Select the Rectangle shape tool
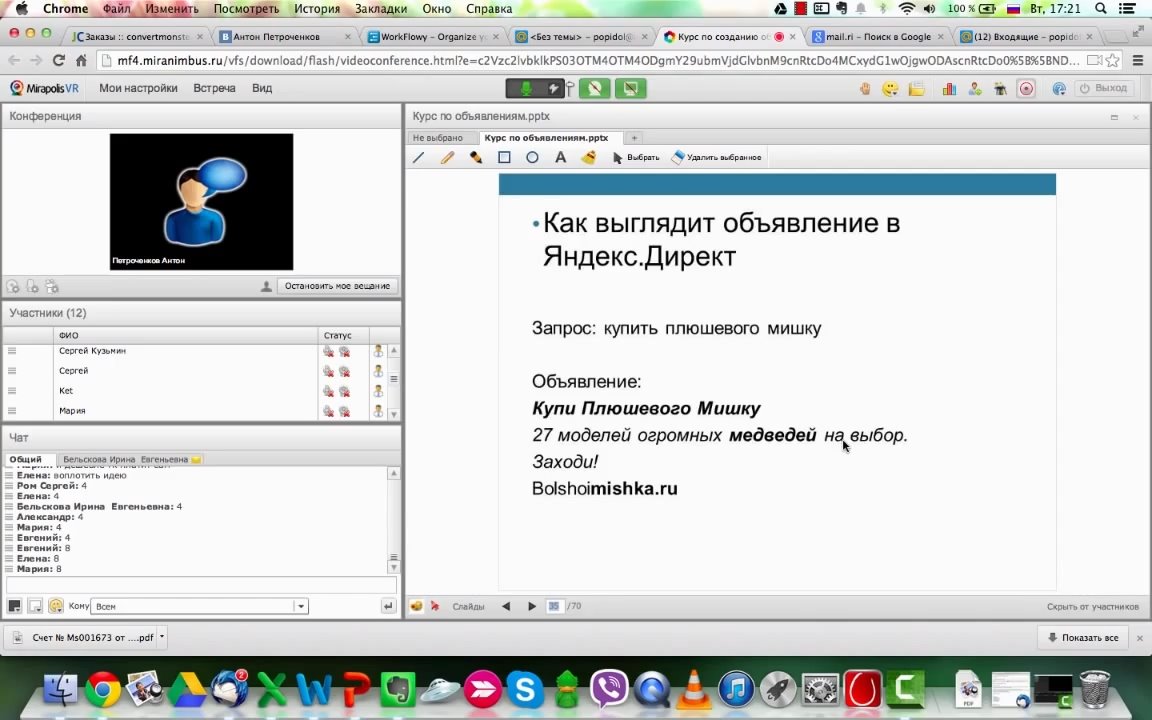 (504, 157)
